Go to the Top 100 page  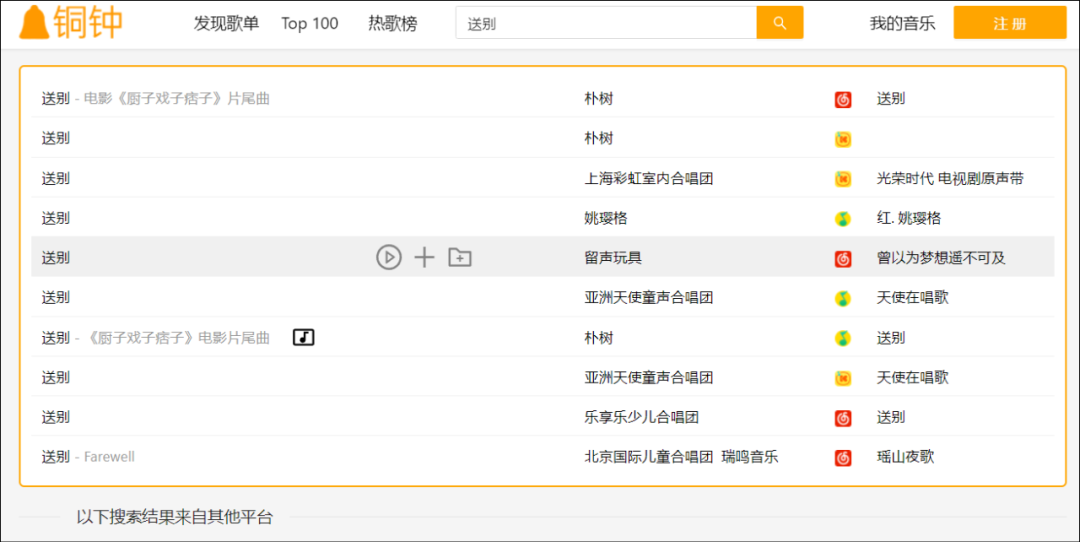tap(310, 23)
